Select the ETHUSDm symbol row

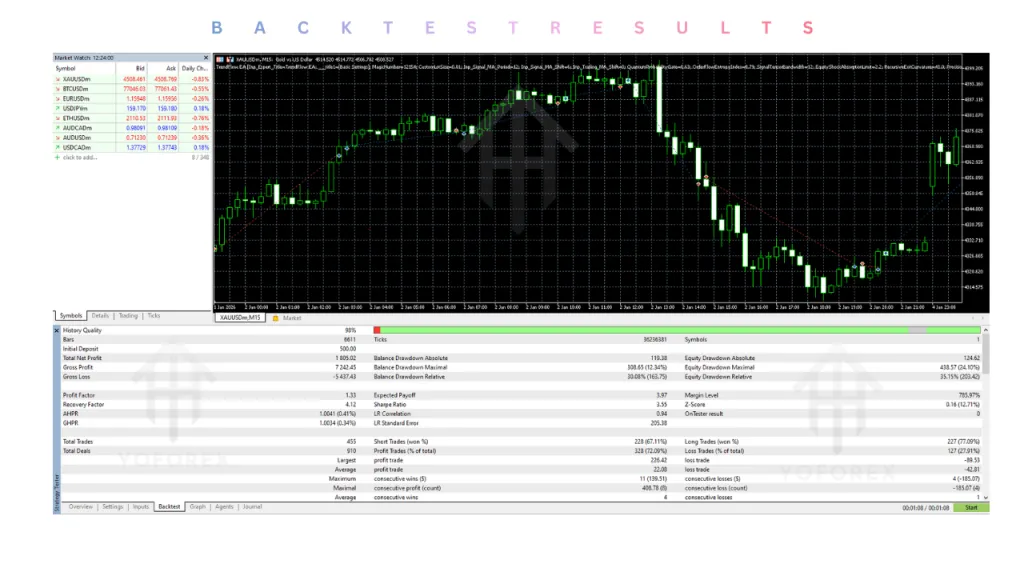click(x=131, y=118)
